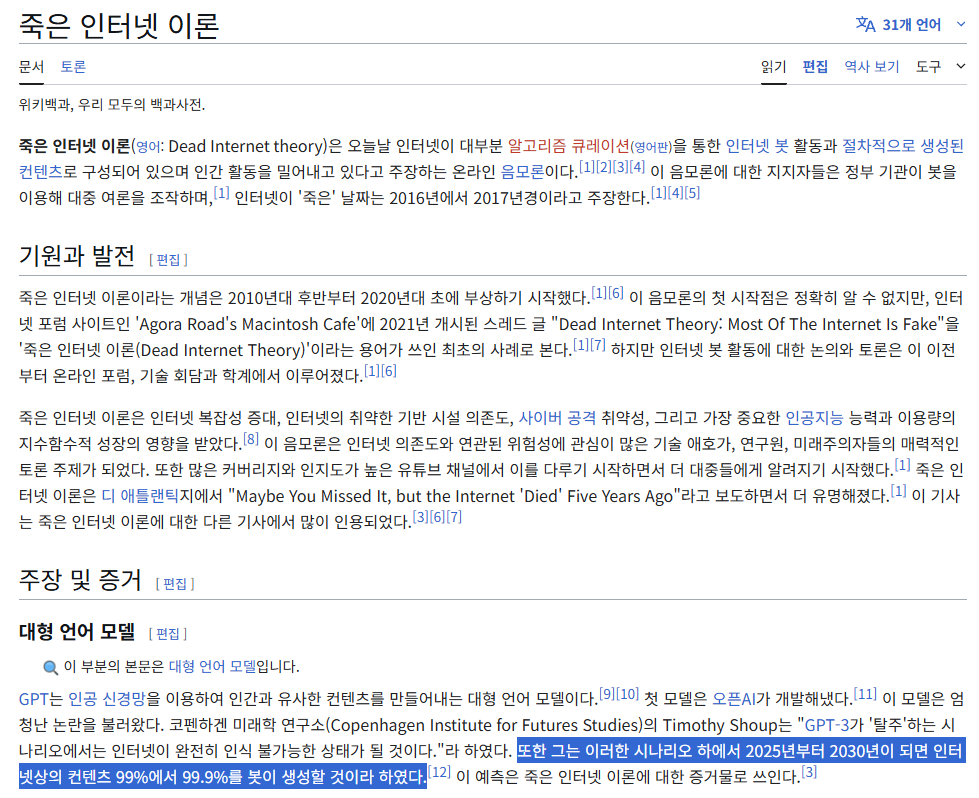Open the 사이버 공격 link
Screen dimensions: 979x798
pyautogui.click(x=558, y=418)
